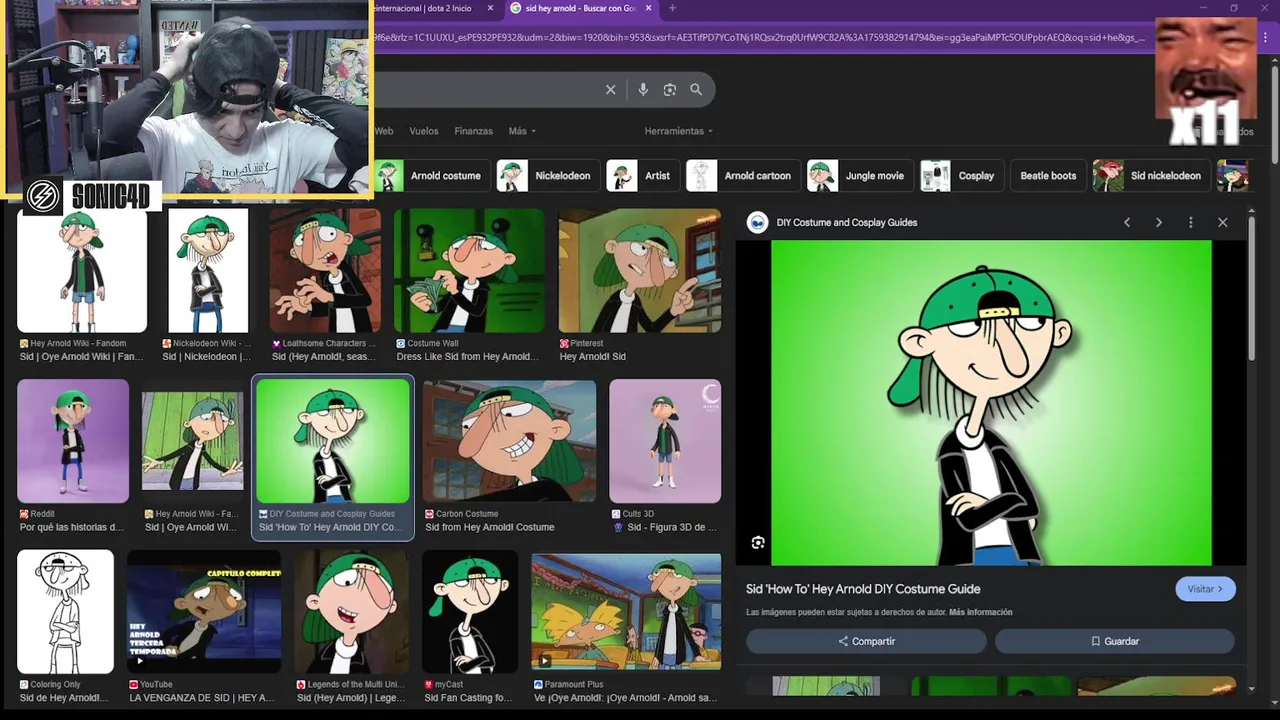The width and height of the screenshot is (1280, 720).
Task: Select the 'Jungle movie' suggestion chip
Action: coord(860,175)
